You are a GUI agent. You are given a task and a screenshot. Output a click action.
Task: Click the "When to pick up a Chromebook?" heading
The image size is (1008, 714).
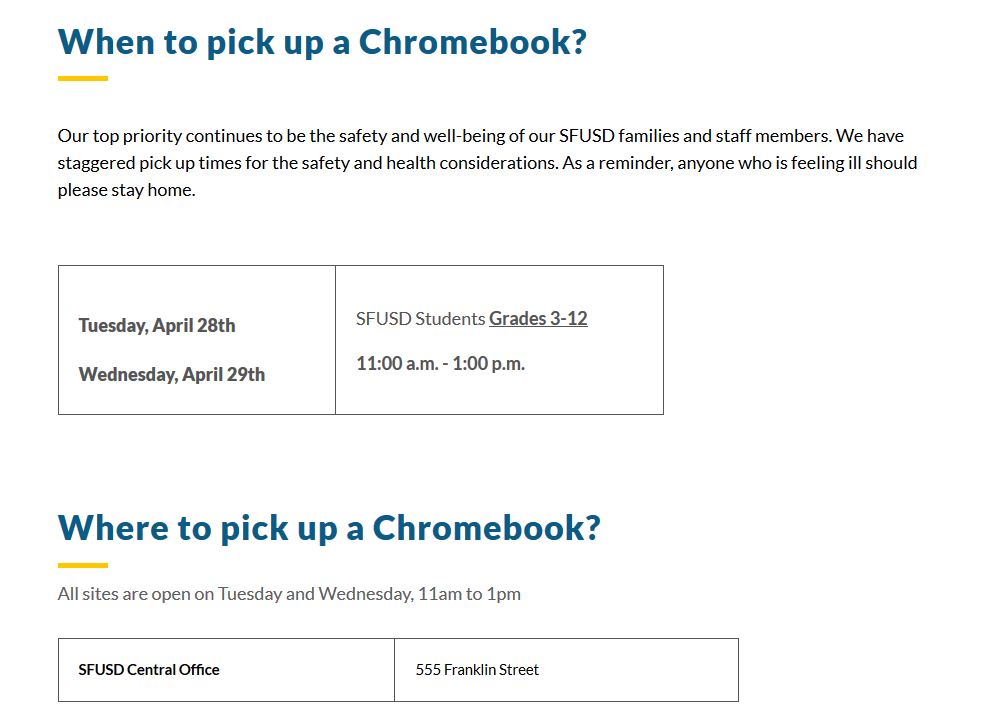pos(322,42)
